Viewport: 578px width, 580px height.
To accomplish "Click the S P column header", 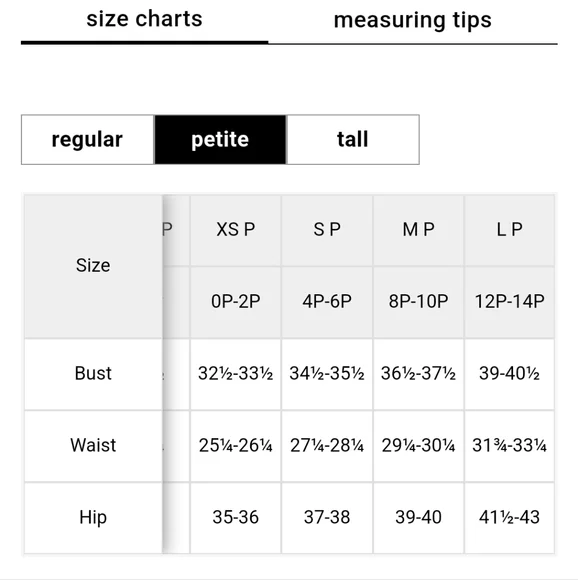I will coord(327,230).
